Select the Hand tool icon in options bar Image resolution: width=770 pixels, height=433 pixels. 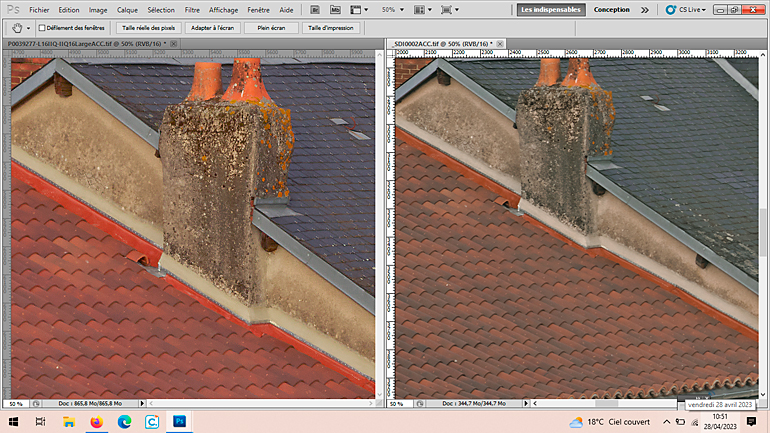(17, 28)
